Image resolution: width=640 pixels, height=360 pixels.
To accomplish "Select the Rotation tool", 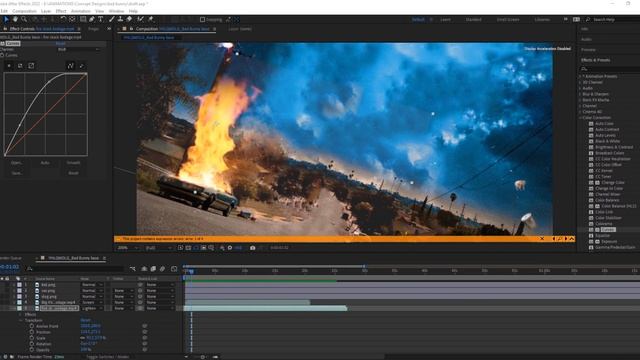I will tap(63, 19).
